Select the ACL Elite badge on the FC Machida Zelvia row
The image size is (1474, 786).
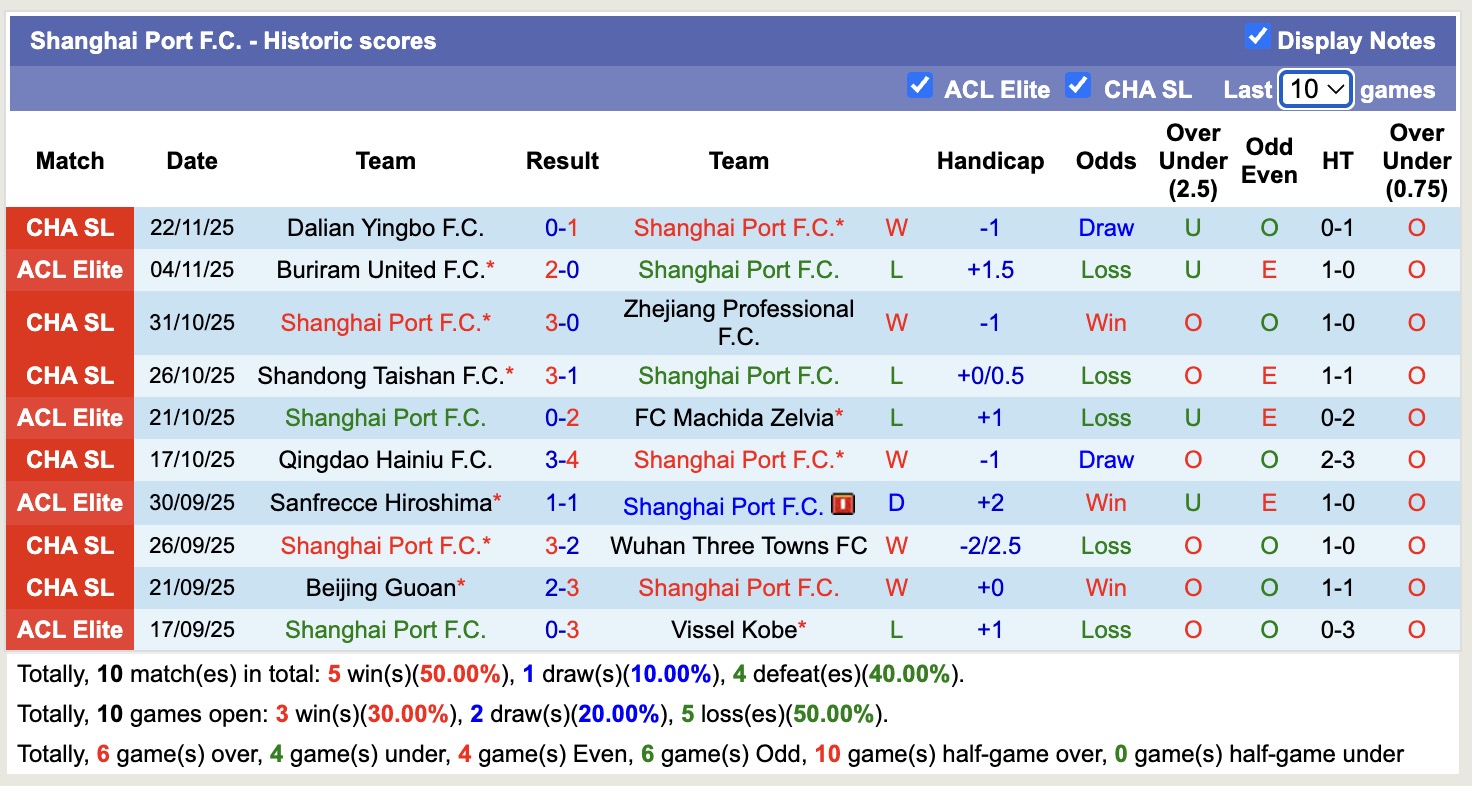[x=69, y=417]
